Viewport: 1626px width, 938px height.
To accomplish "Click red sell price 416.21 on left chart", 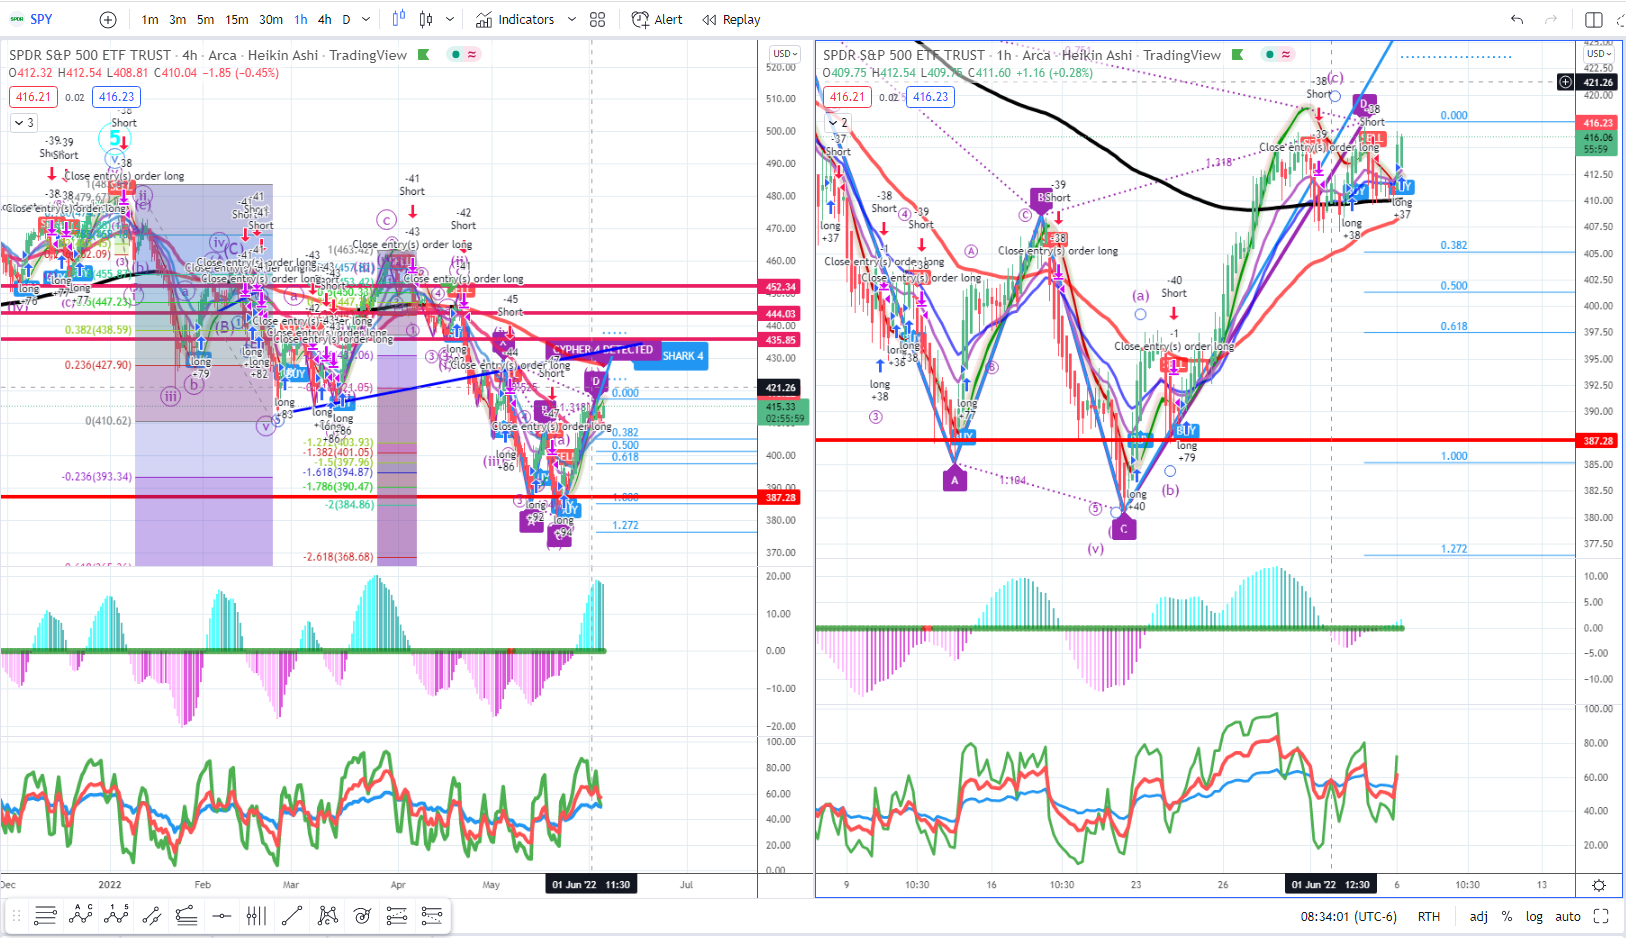I will click(x=33, y=97).
